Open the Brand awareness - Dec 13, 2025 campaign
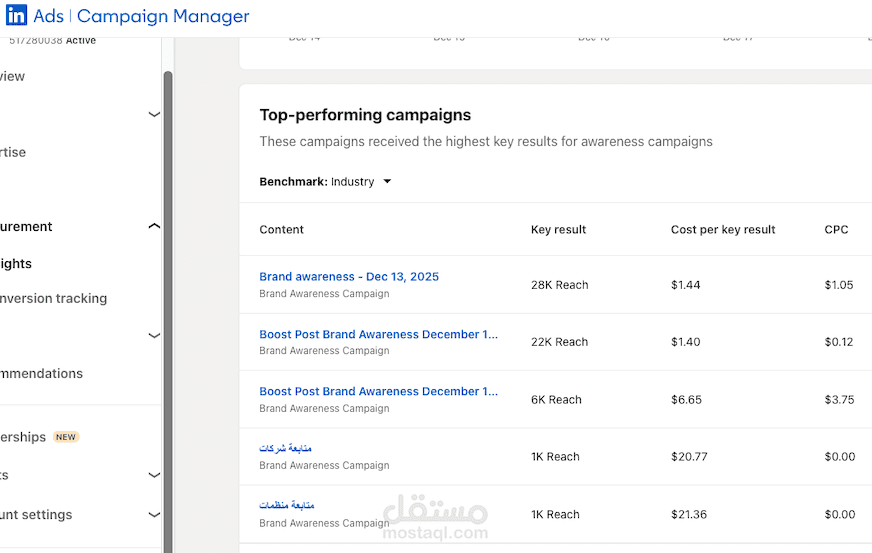Viewport: 872px width, 553px height. (349, 277)
